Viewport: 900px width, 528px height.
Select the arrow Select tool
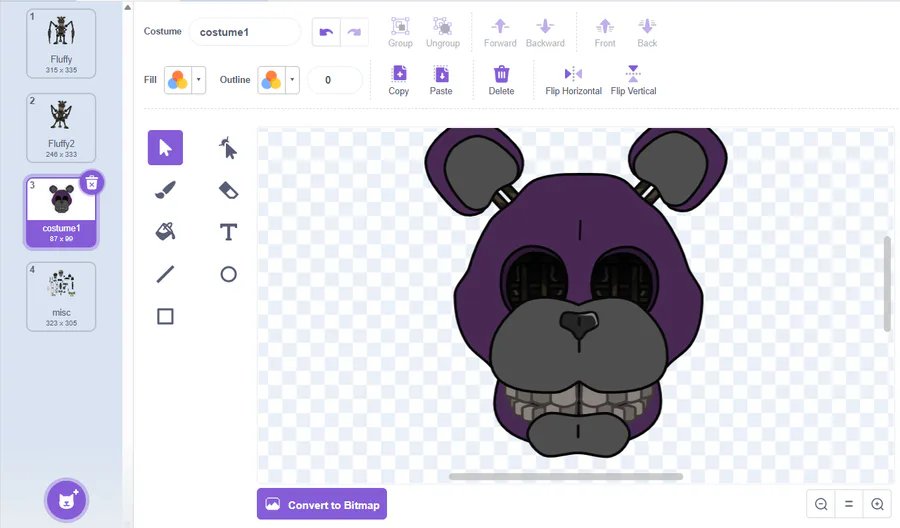coord(165,147)
